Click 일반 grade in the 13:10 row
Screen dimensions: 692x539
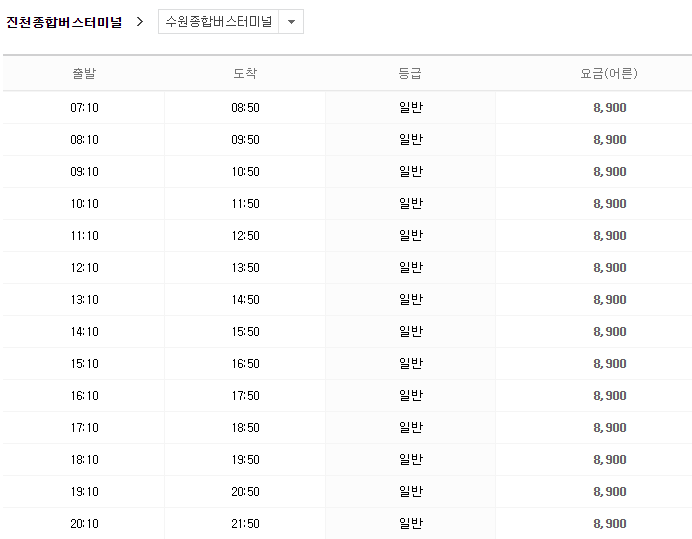[x=411, y=300]
